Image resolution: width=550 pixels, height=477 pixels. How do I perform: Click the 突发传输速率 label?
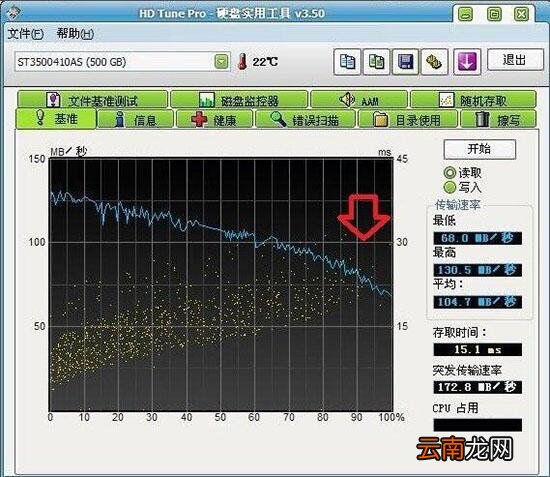(467, 370)
